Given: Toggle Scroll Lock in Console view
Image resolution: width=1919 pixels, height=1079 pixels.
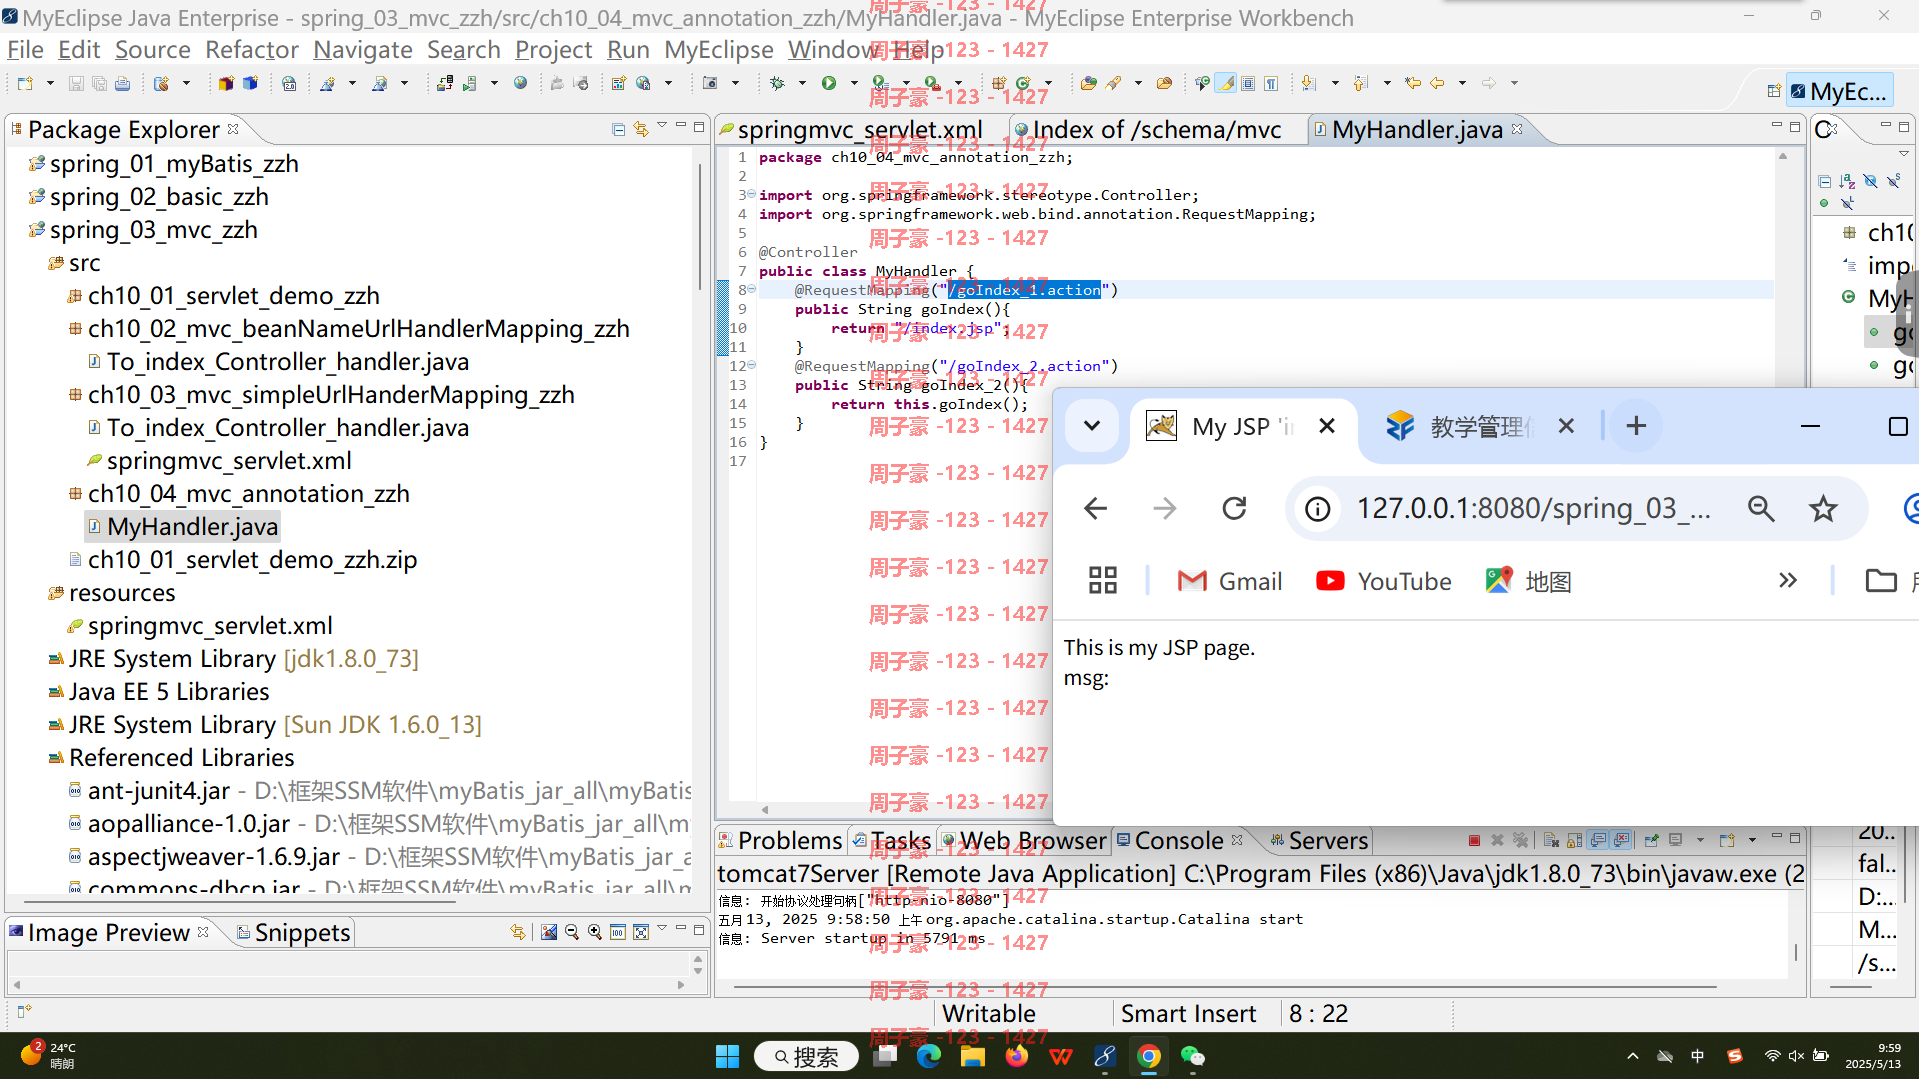Looking at the screenshot, I should pyautogui.click(x=1575, y=840).
